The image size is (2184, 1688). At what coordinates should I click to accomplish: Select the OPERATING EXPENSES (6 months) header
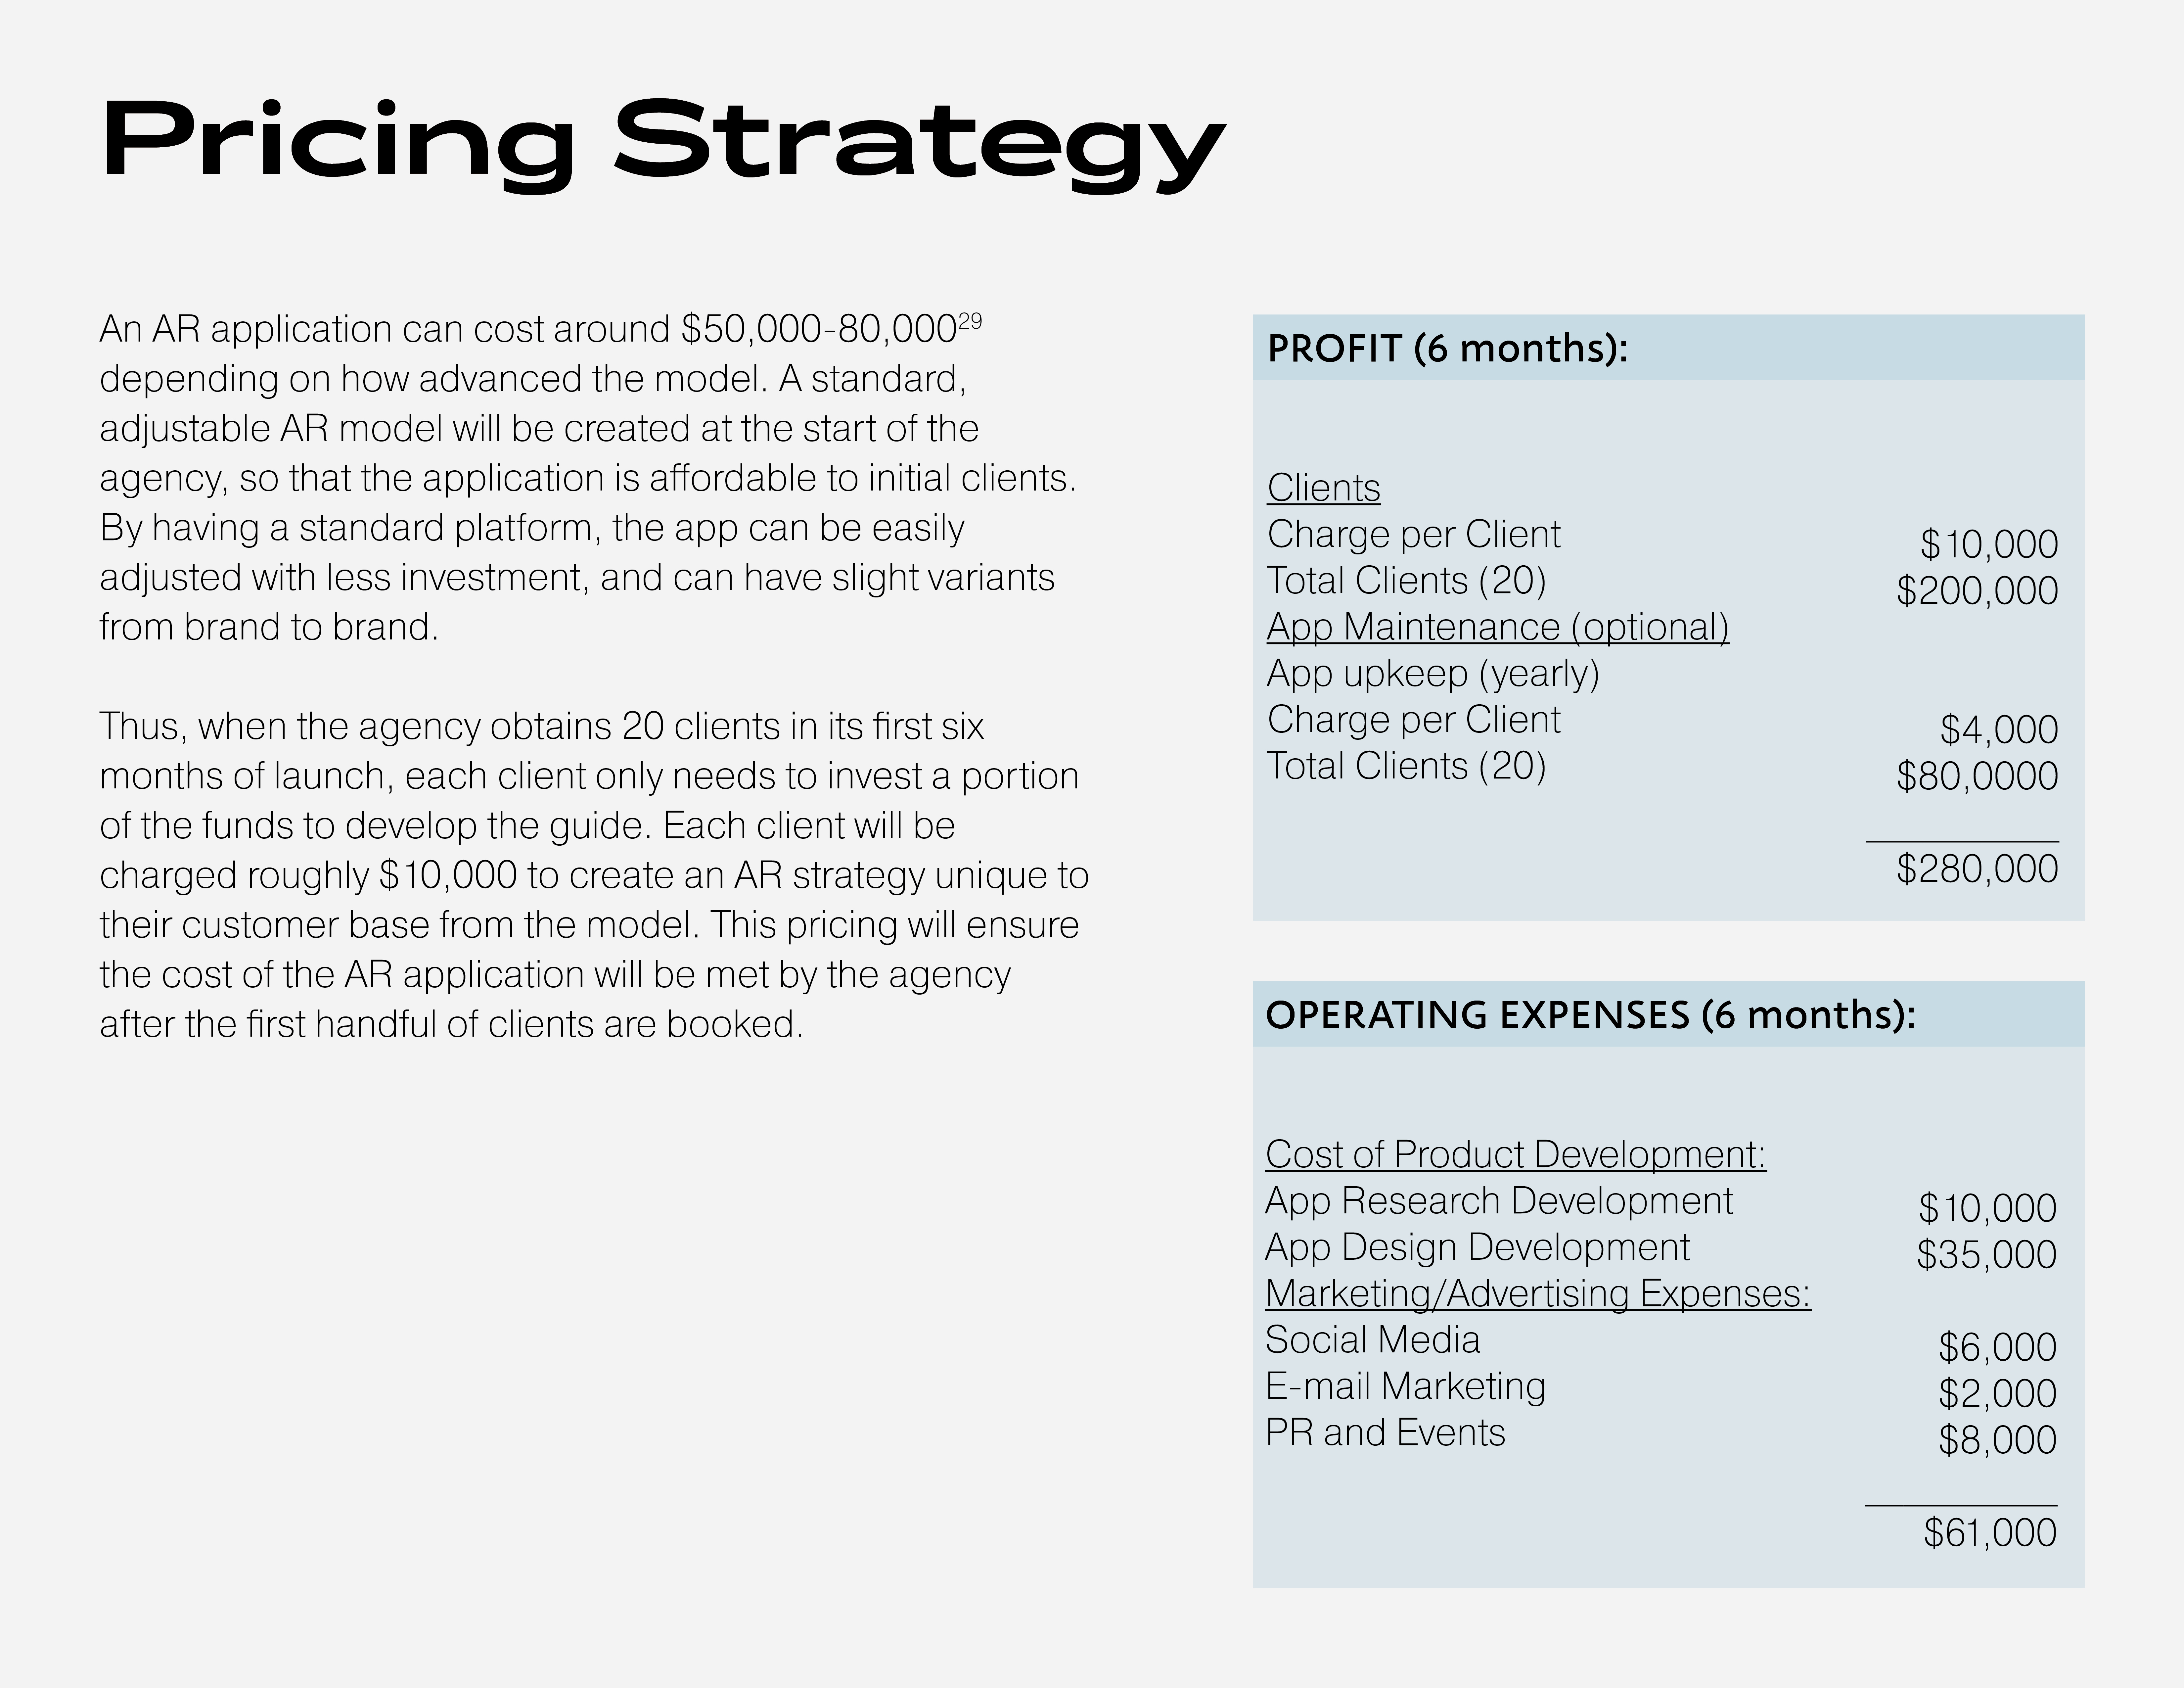(1590, 1015)
